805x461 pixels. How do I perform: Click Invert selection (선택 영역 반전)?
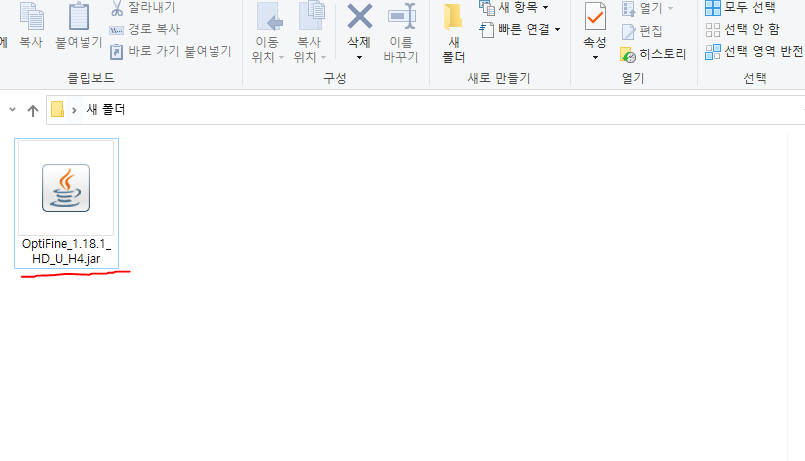point(754,51)
